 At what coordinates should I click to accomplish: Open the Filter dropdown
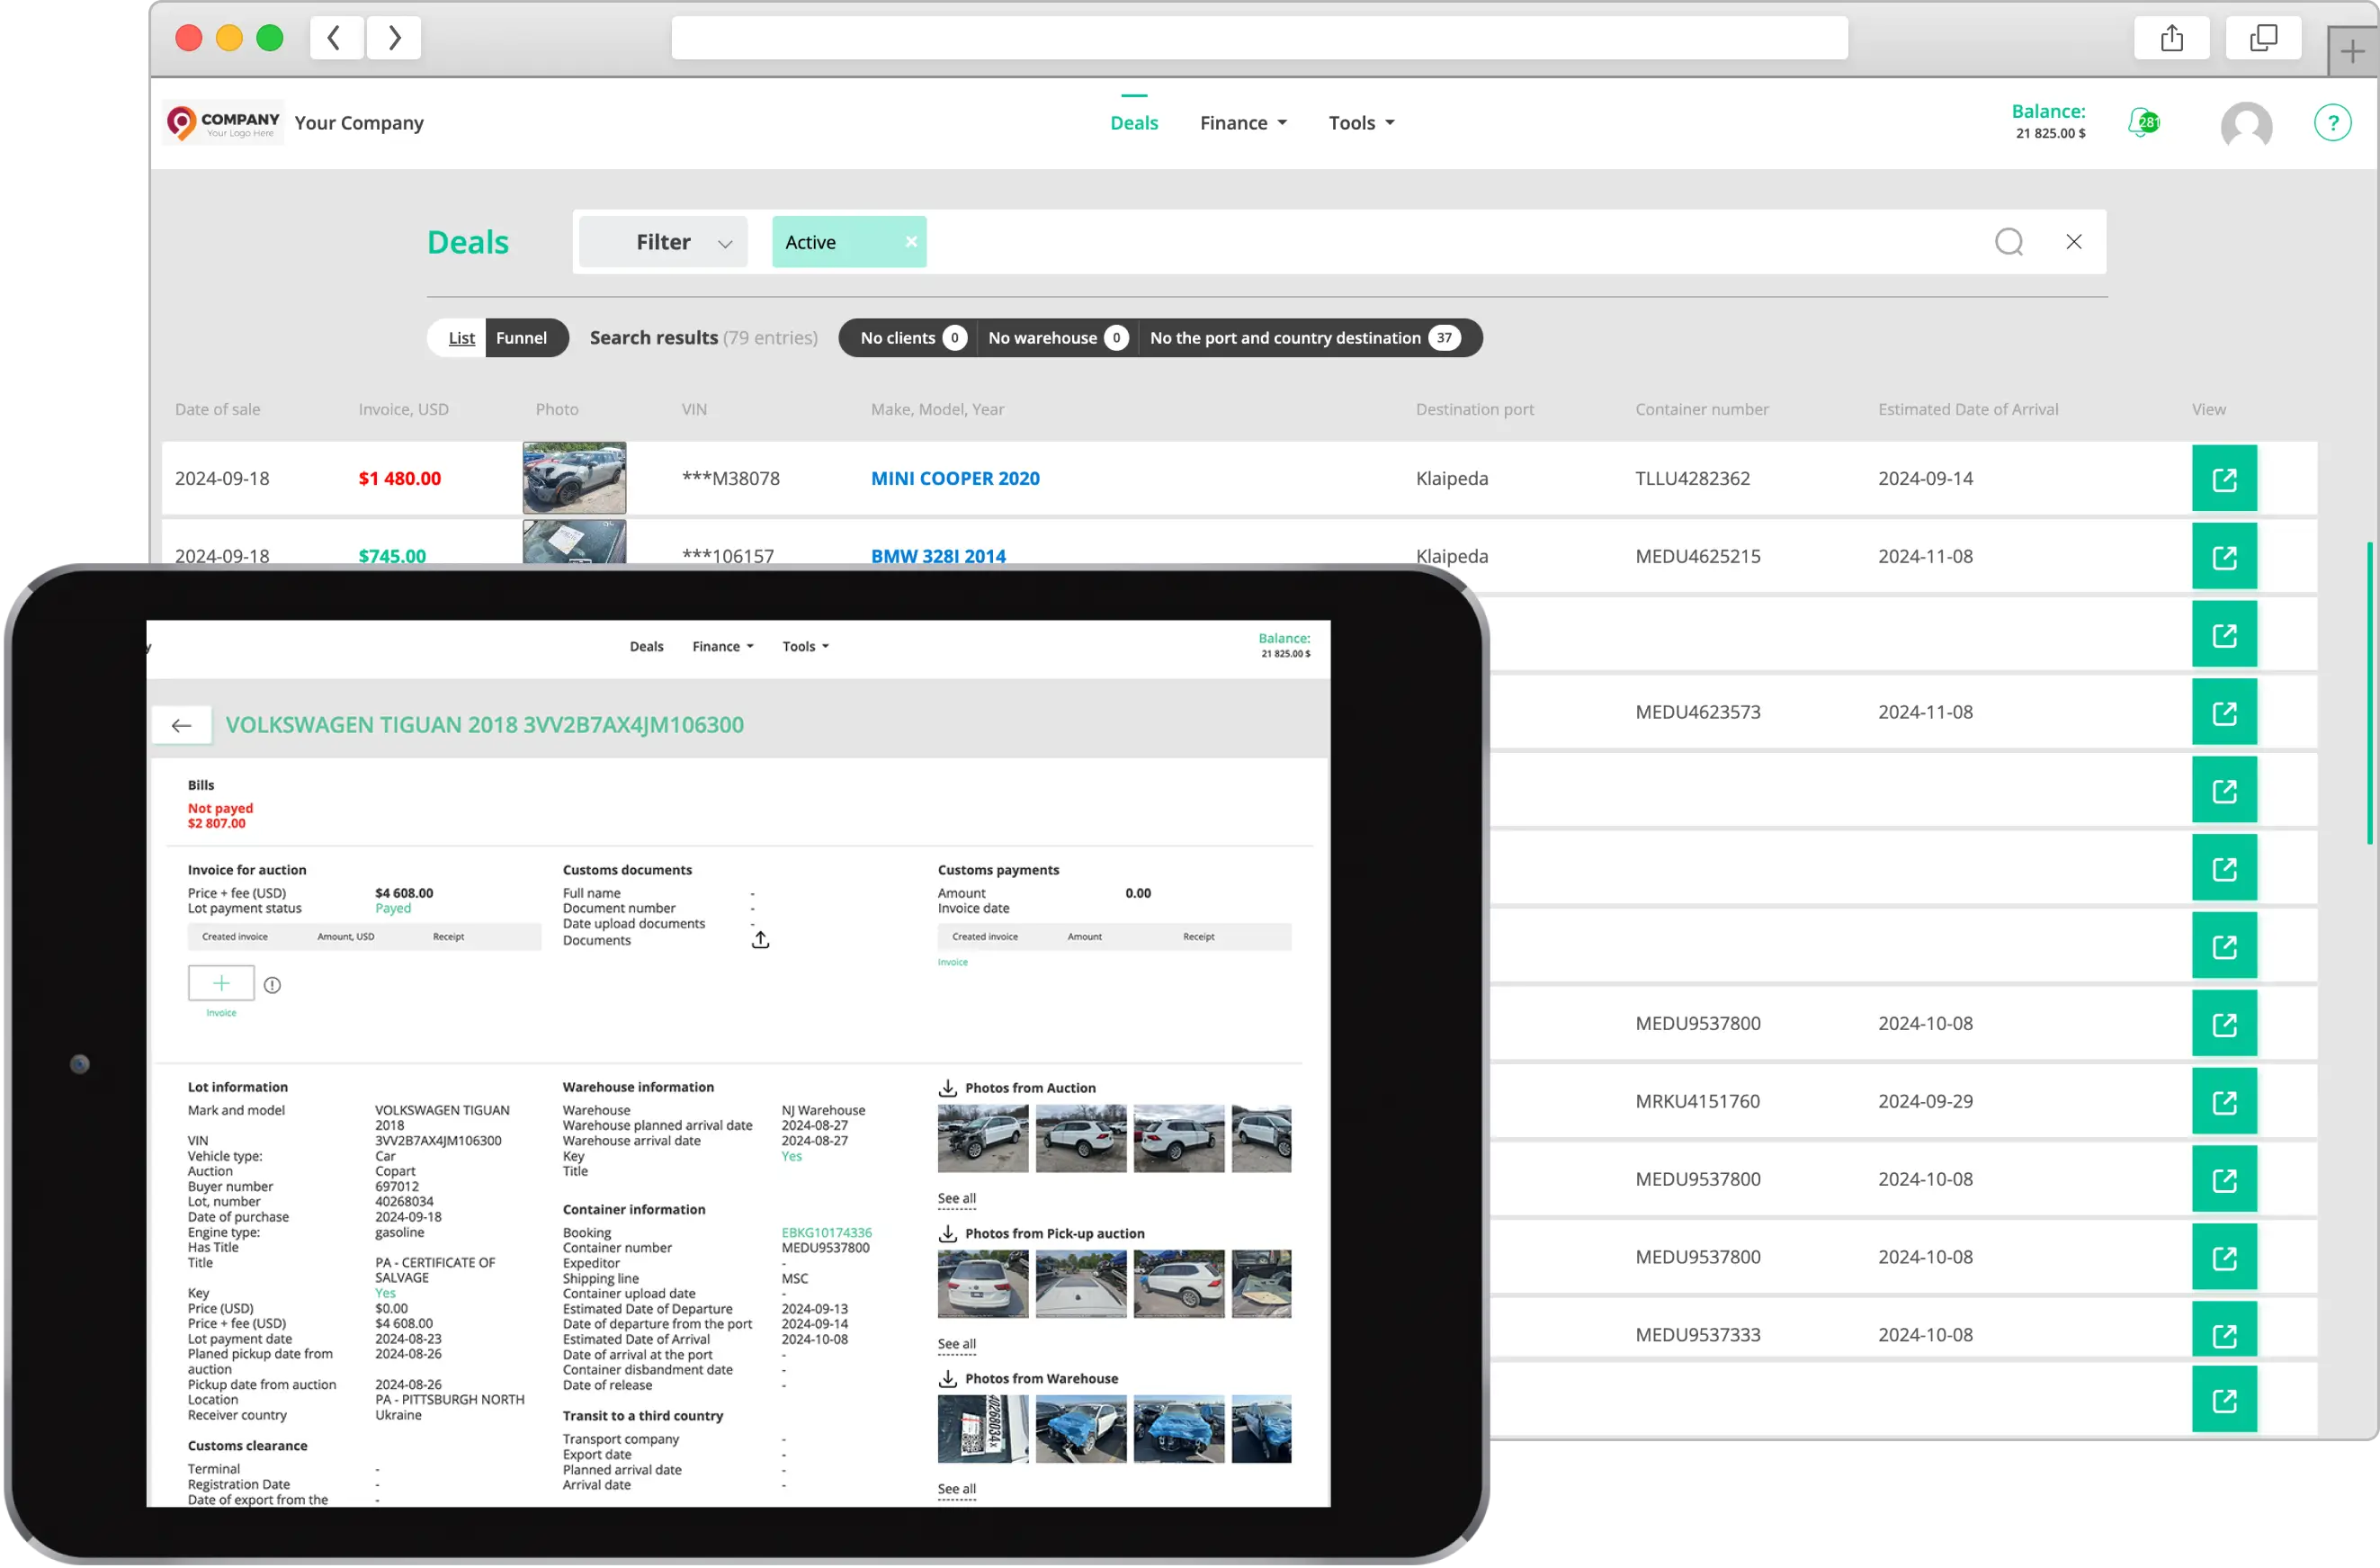[663, 242]
